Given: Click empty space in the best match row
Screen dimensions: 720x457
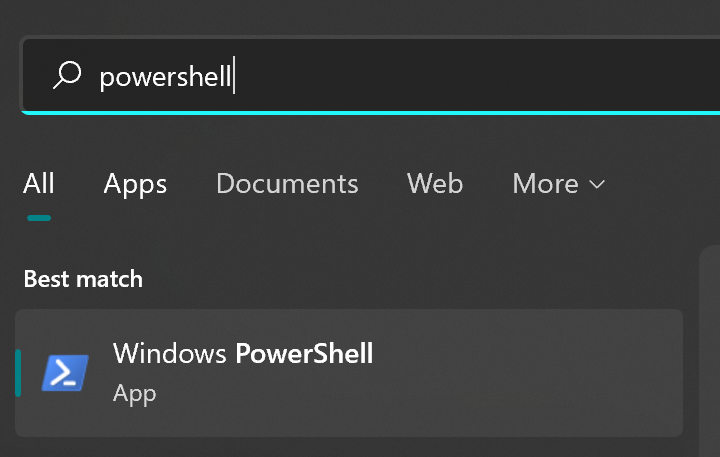Looking at the screenshot, I should [528, 373].
